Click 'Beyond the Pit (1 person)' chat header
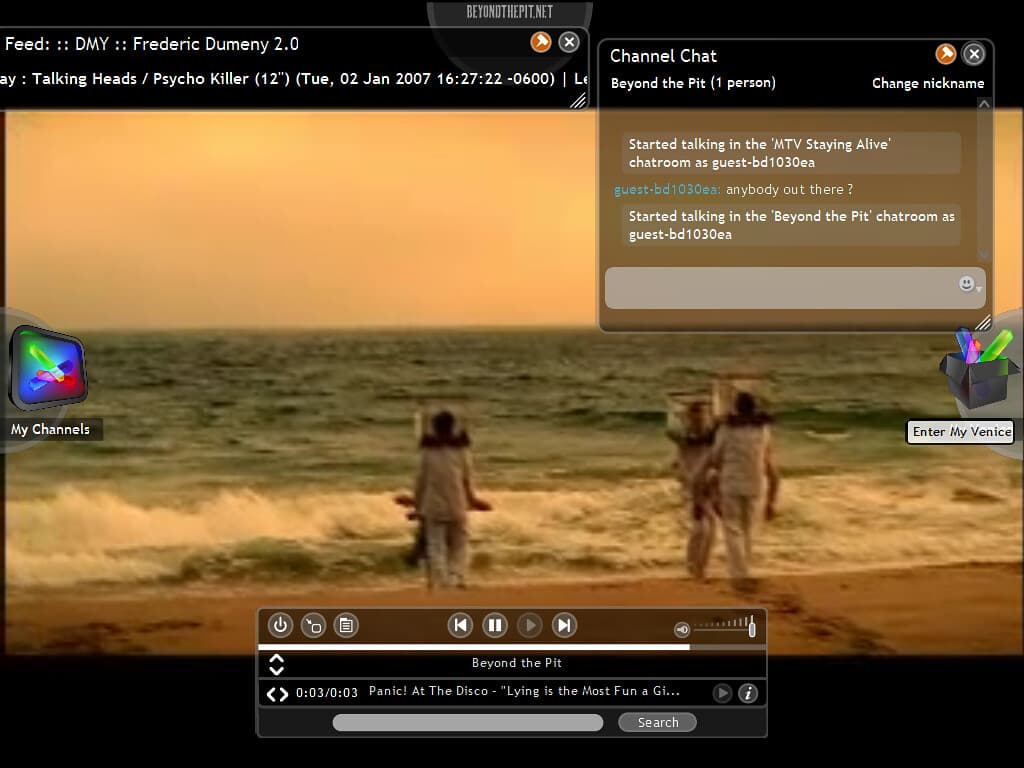Image resolution: width=1024 pixels, height=768 pixels. point(693,83)
